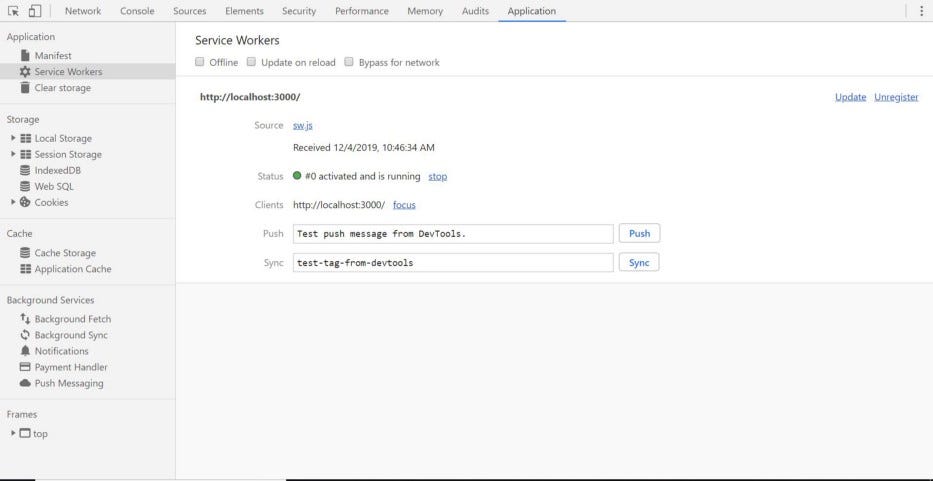Switch to the Audits tab

tap(475, 11)
